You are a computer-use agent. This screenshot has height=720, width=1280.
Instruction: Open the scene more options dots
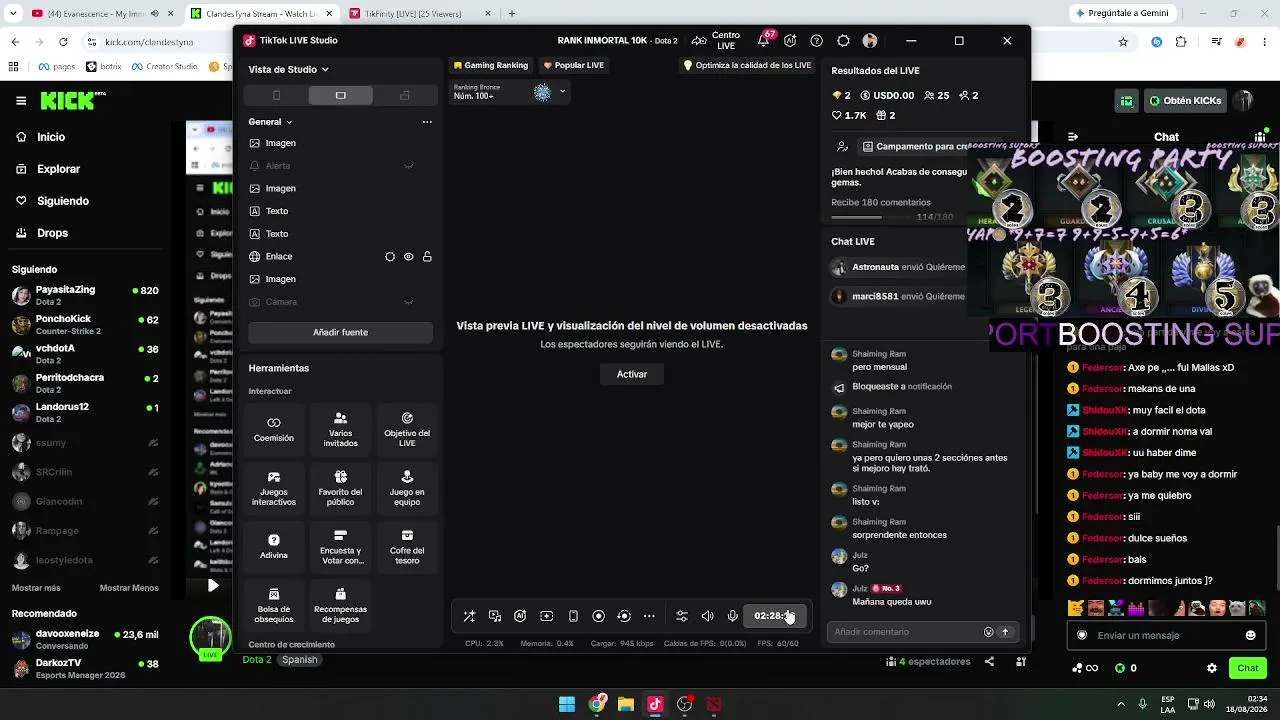[x=427, y=122]
